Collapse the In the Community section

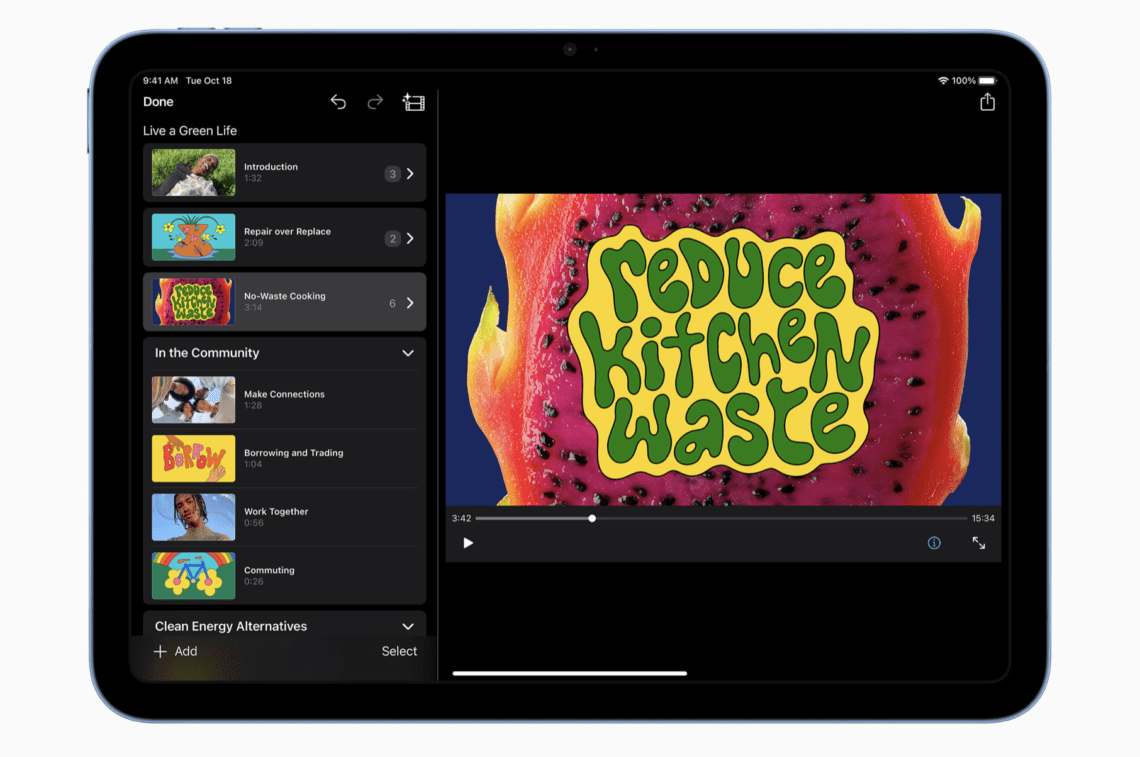407,353
